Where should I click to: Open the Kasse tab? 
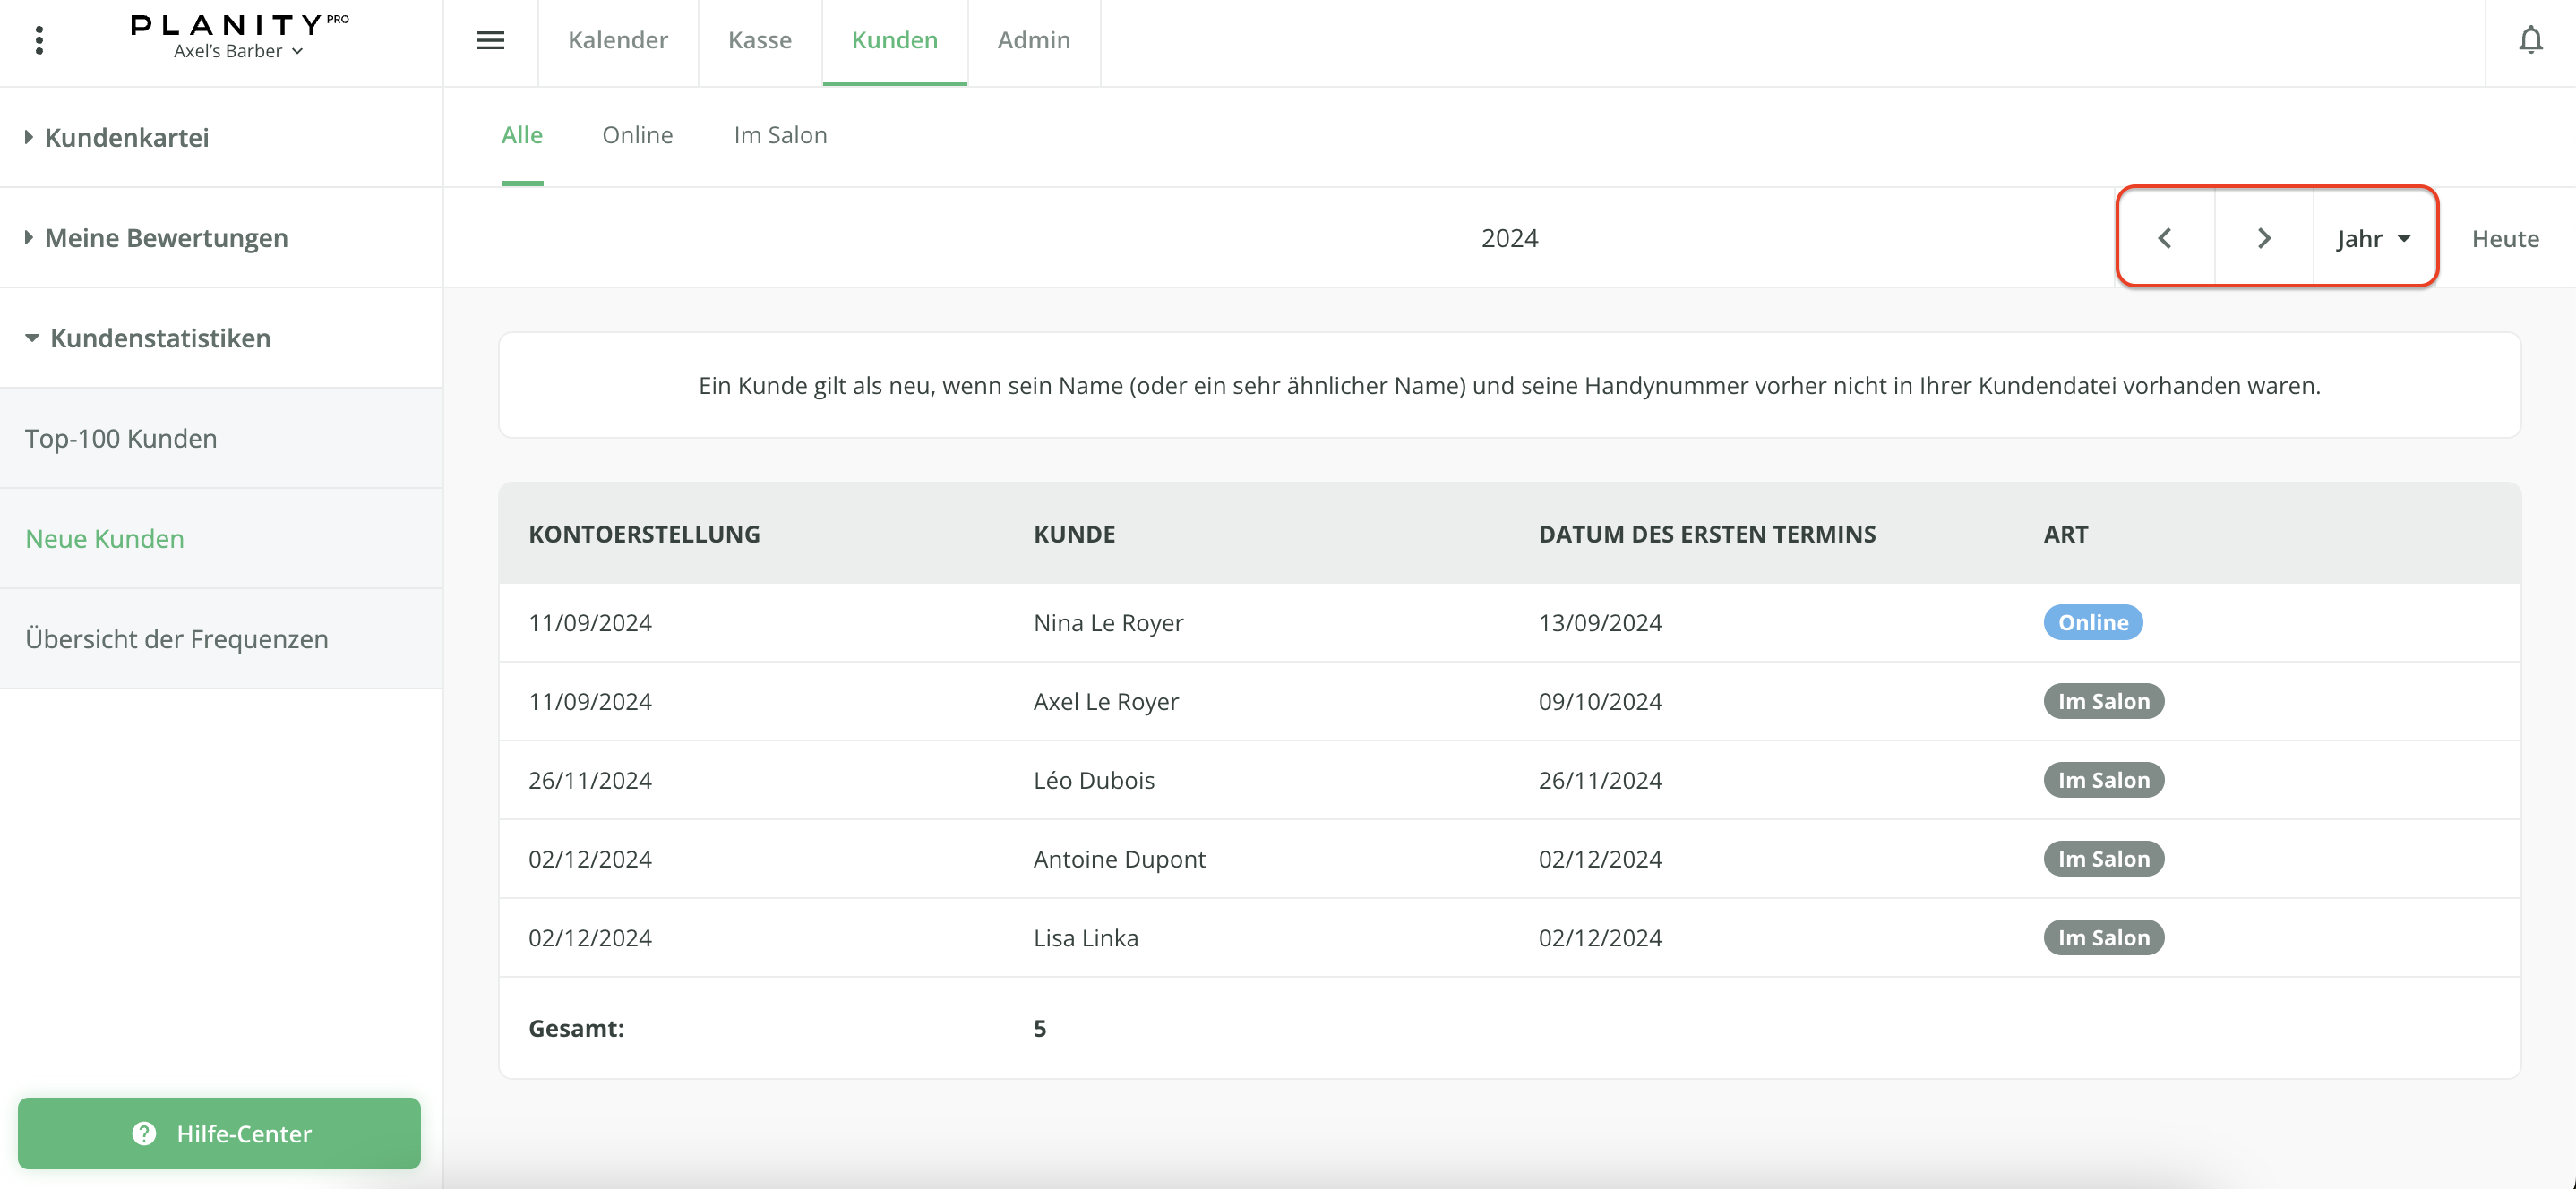(759, 40)
